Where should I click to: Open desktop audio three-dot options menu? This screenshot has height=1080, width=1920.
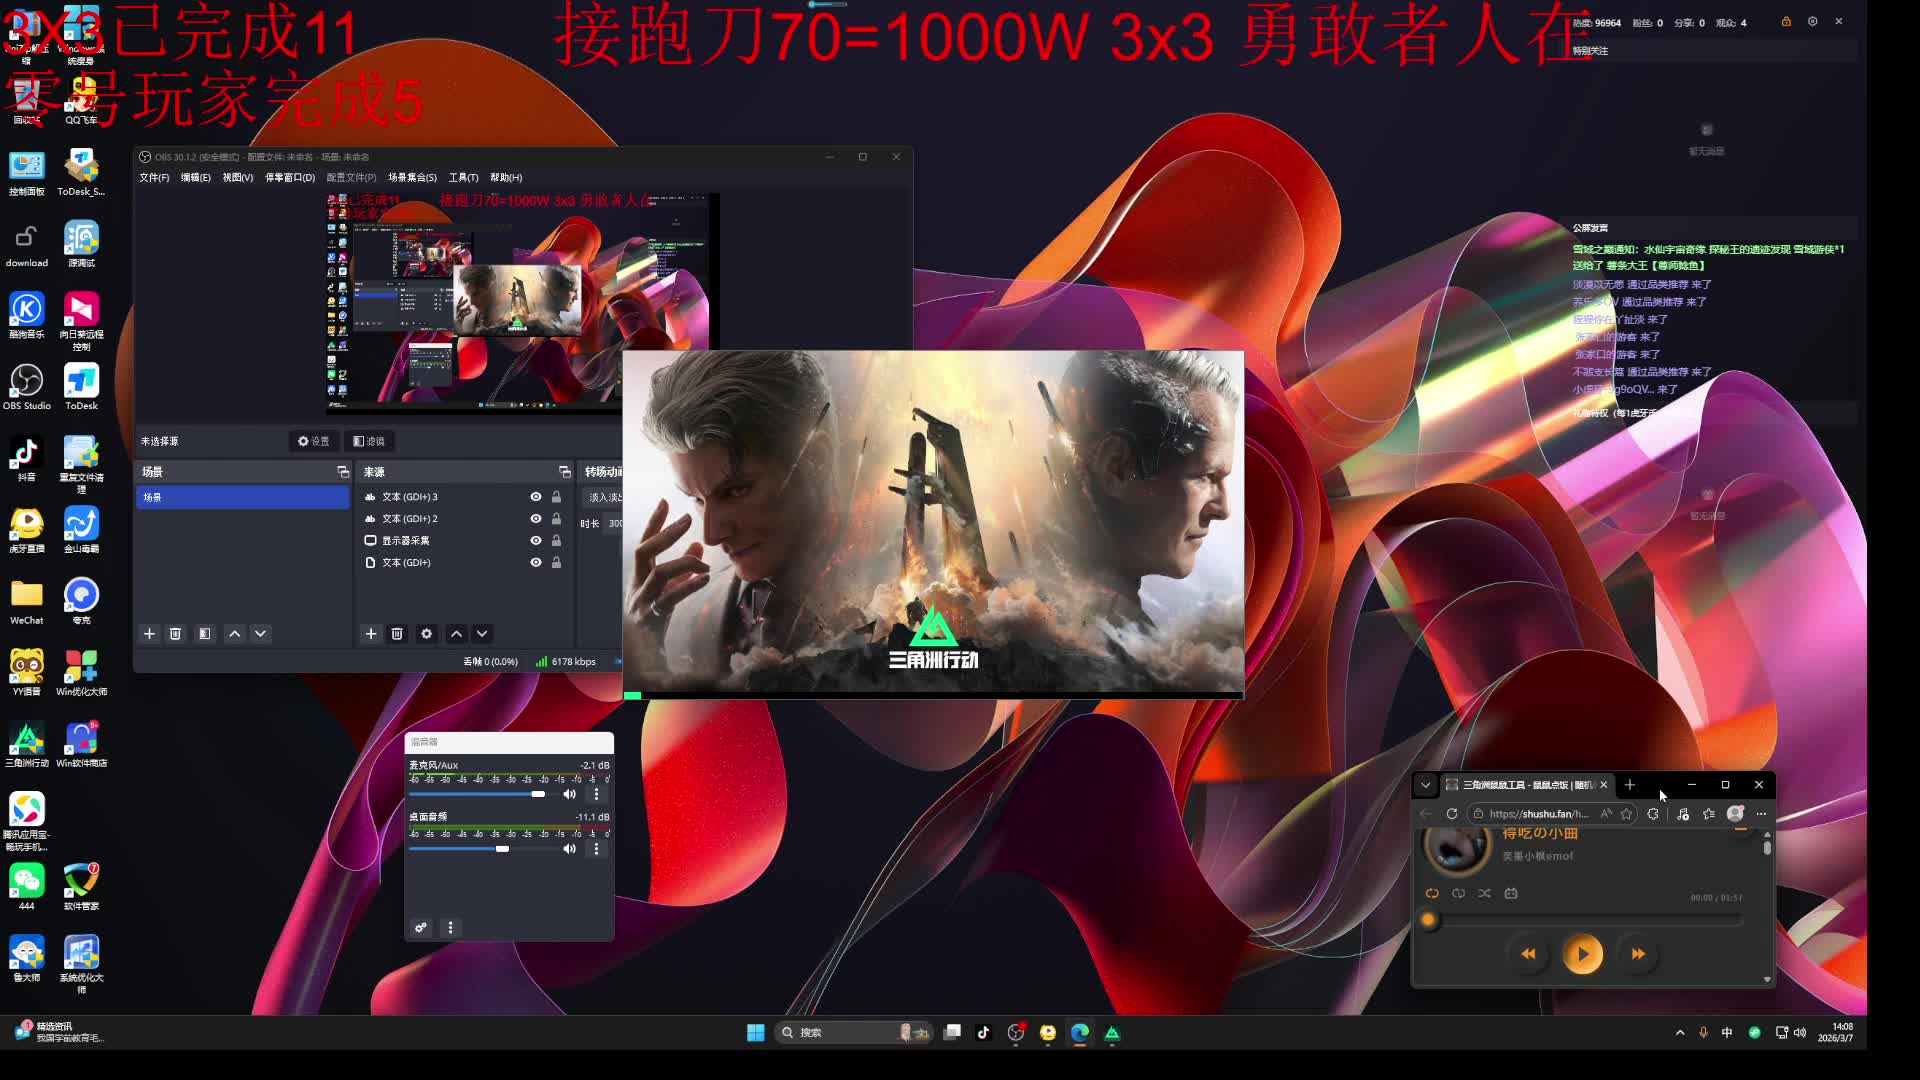597,849
